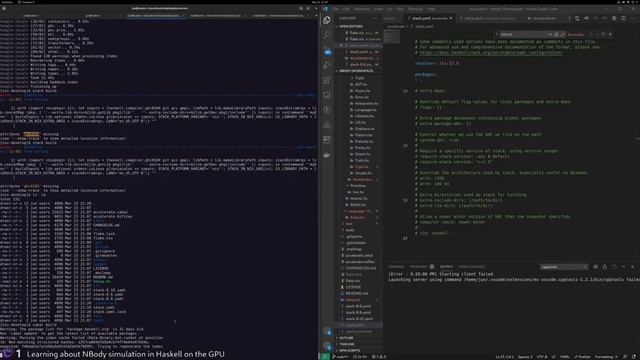640x360 pixels.
Task: Click the green remote indicator in status bar
Action: pyautogui.click(x=324, y=357)
